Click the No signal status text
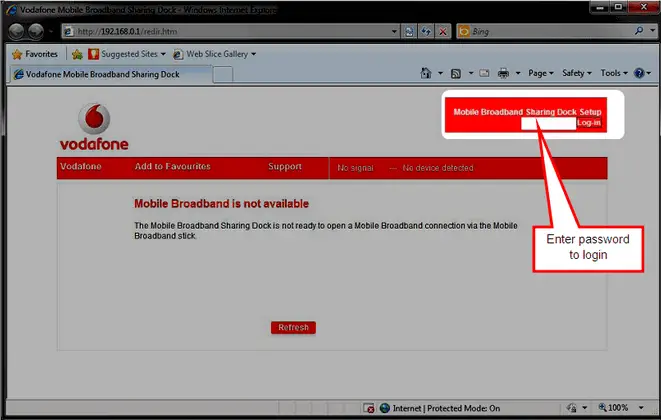This screenshot has width=661, height=420. tap(355, 168)
